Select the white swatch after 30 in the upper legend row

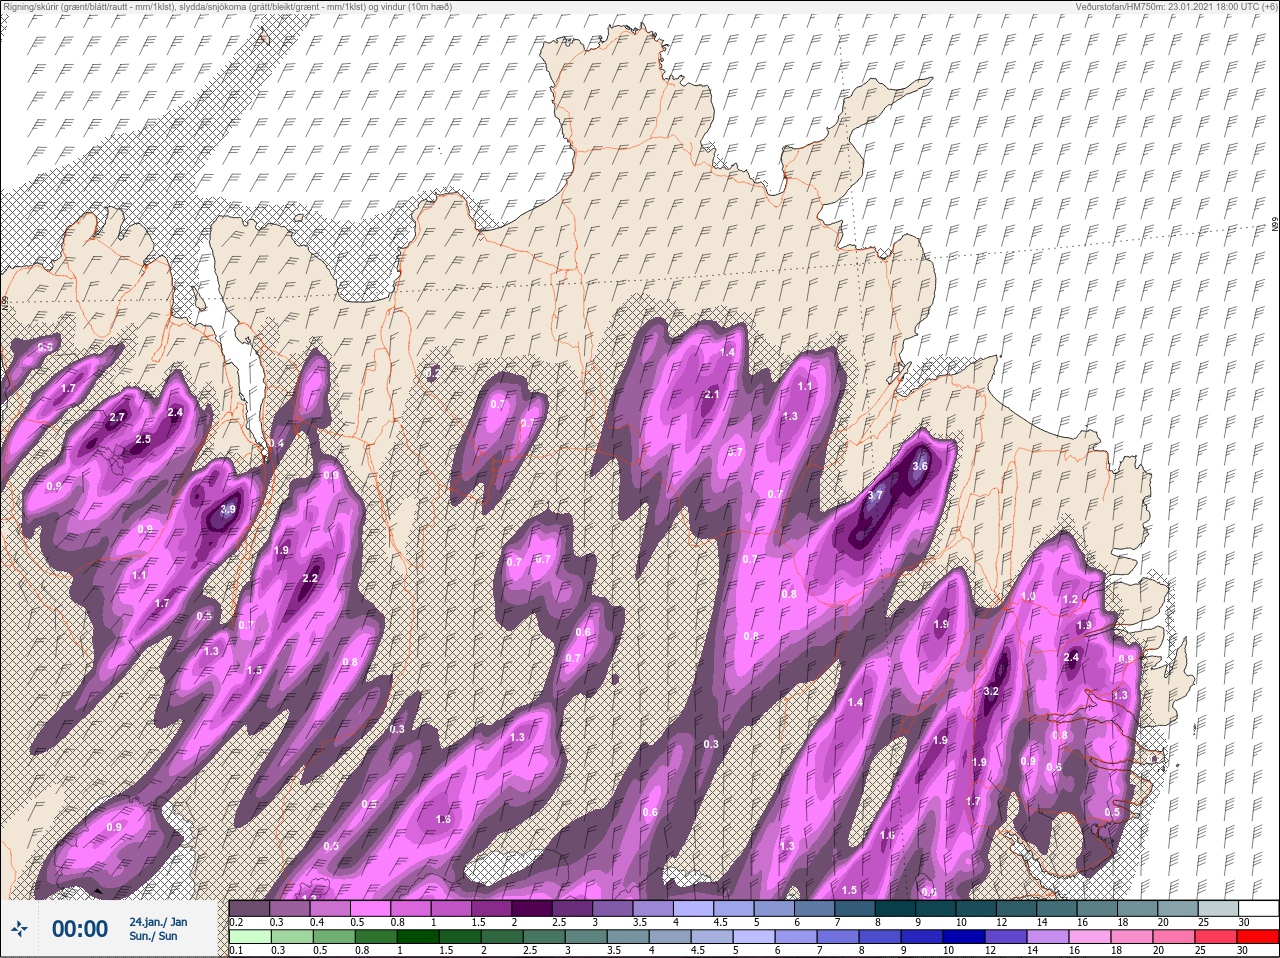1259,908
